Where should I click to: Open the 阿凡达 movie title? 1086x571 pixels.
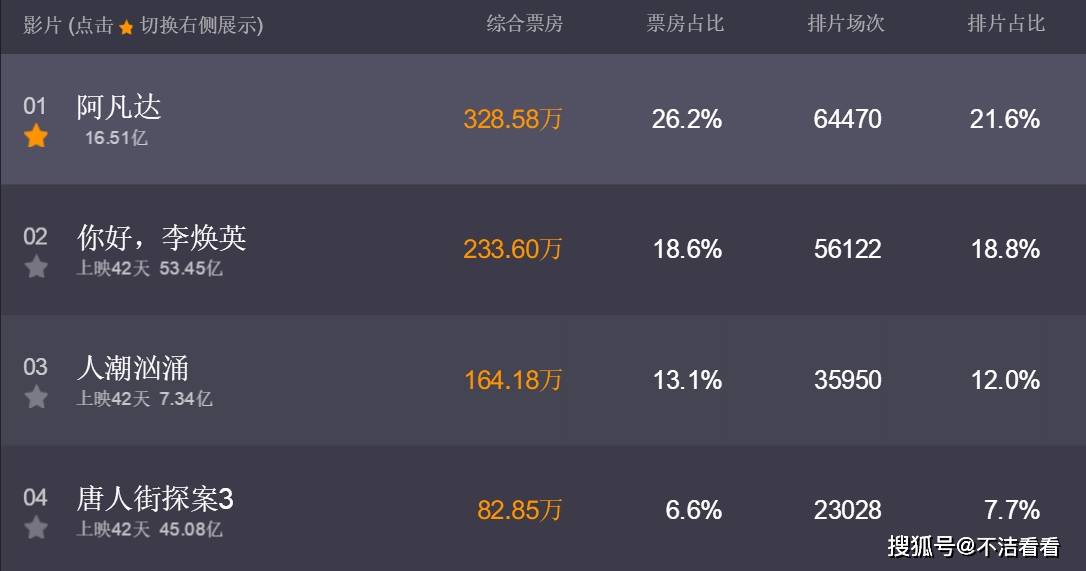(x=118, y=107)
